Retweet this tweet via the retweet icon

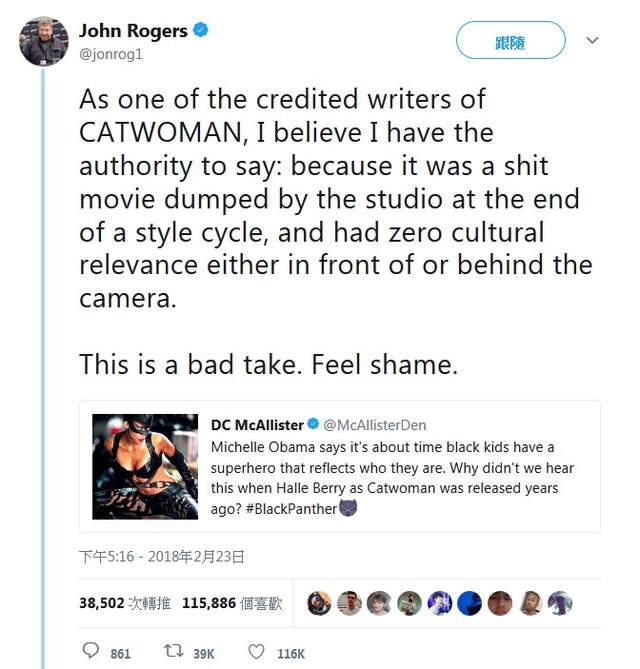coord(174,652)
